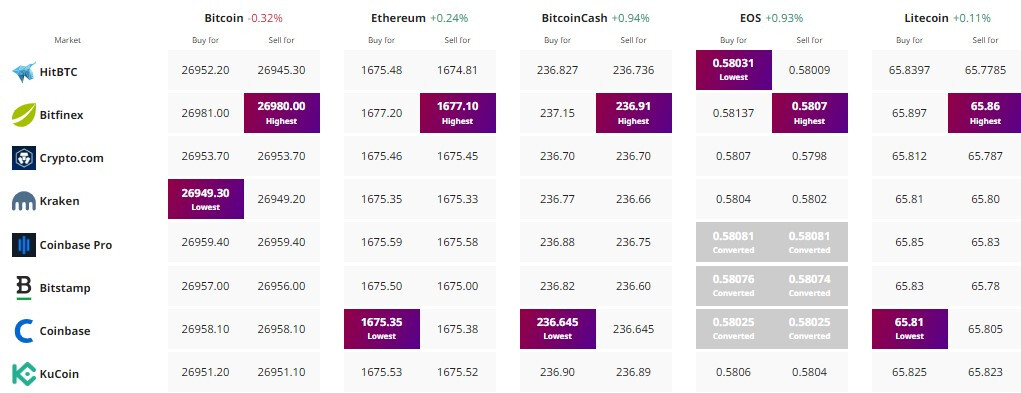The width and height of the screenshot is (1021, 393).
Task: Click the green Bitfinex leaf logo
Action: 23,115
